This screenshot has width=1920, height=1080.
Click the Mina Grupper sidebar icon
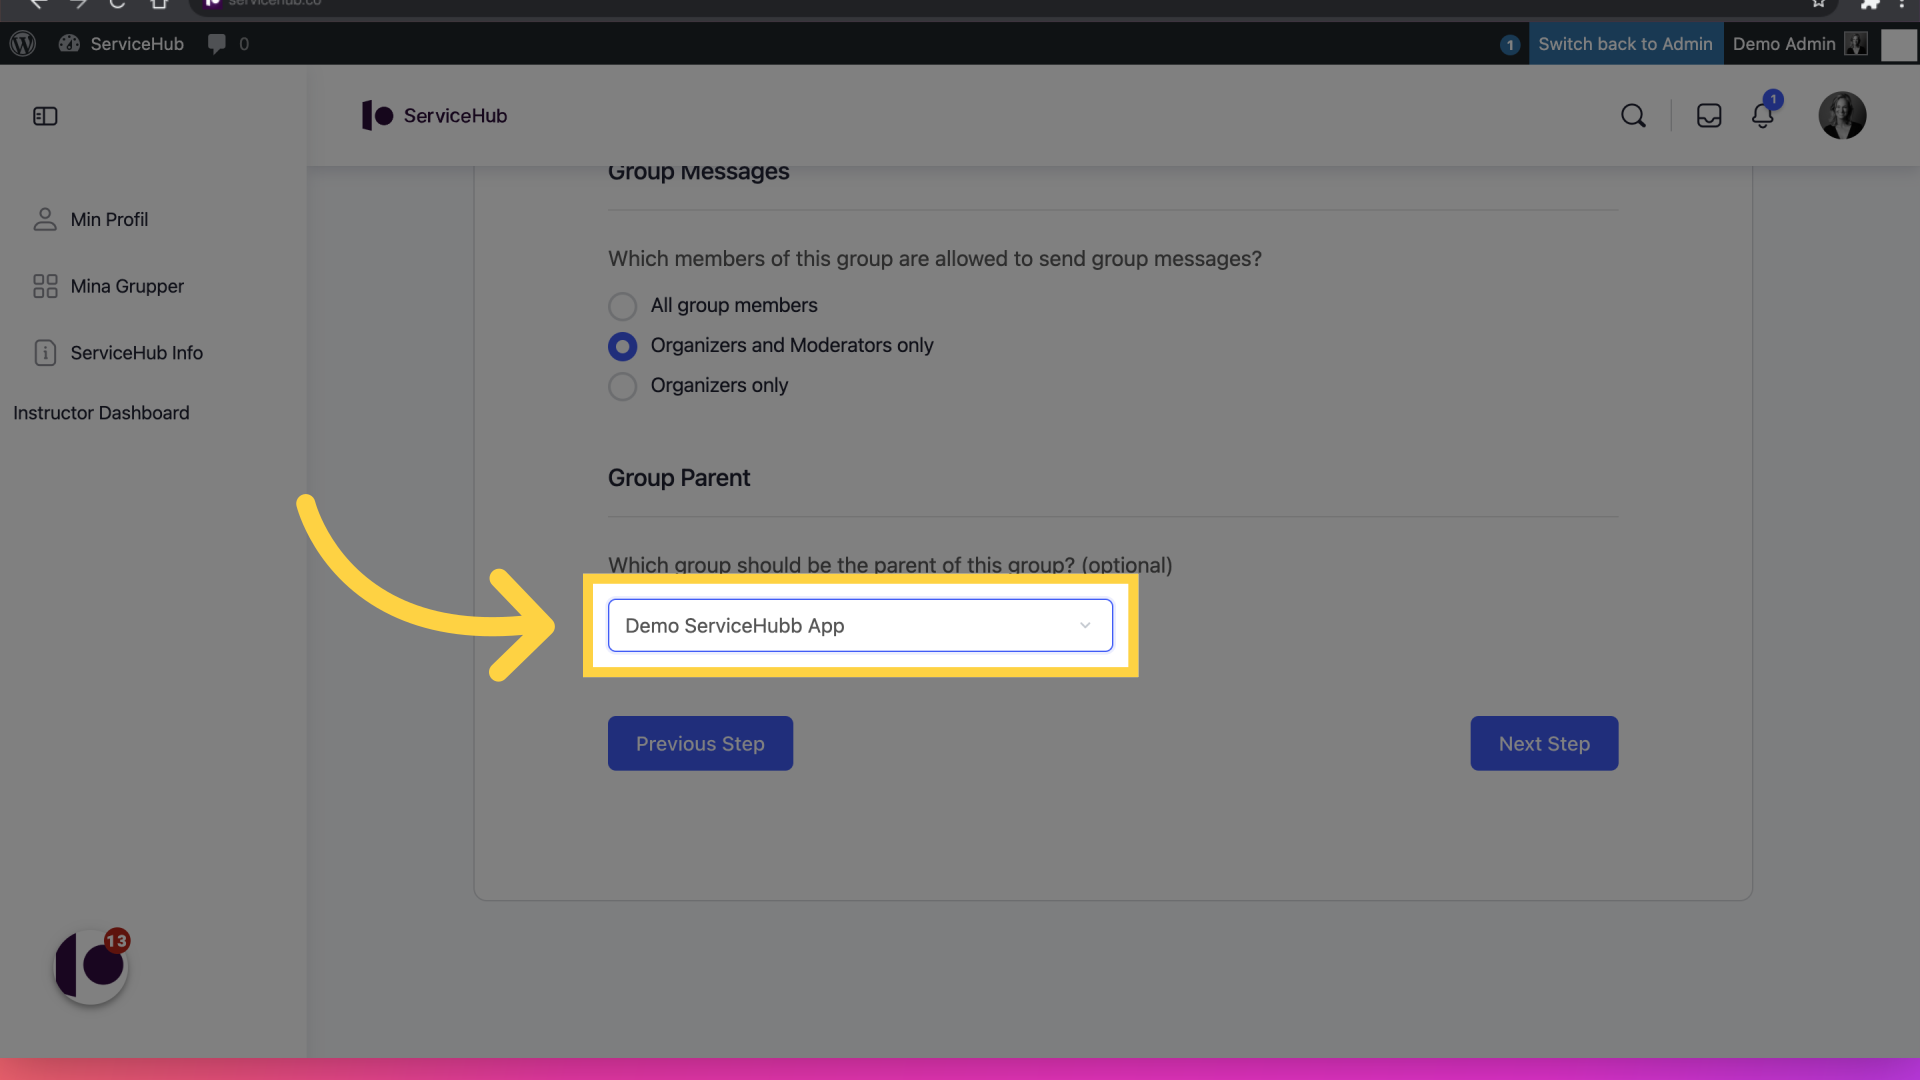45,286
